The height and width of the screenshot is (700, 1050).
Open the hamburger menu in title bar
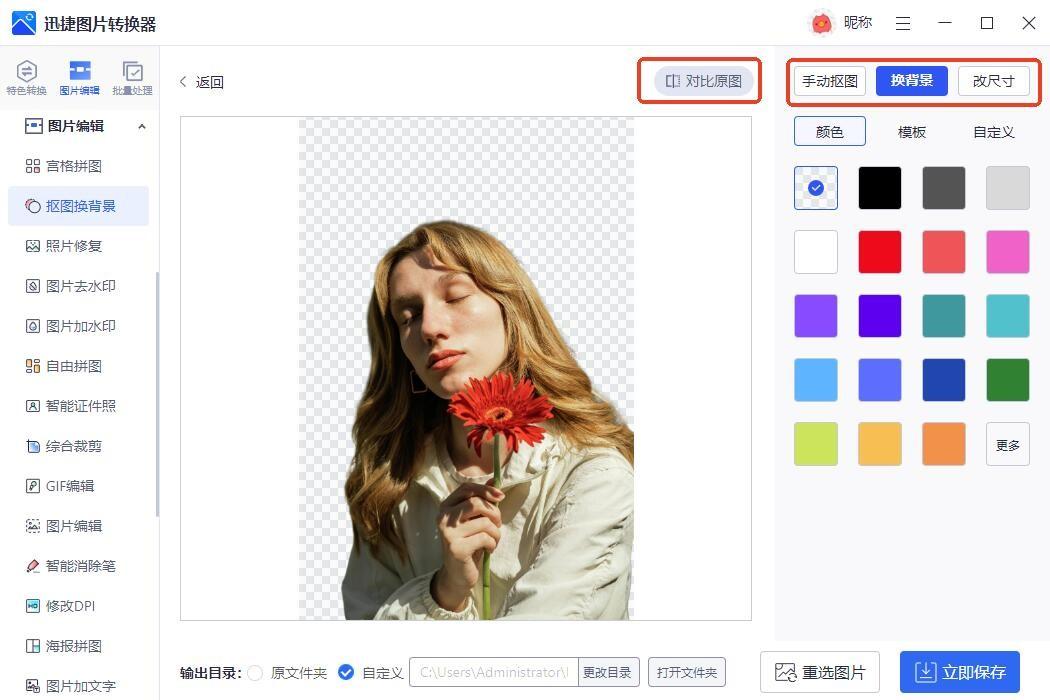pyautogui.click(x=903, y=23)
